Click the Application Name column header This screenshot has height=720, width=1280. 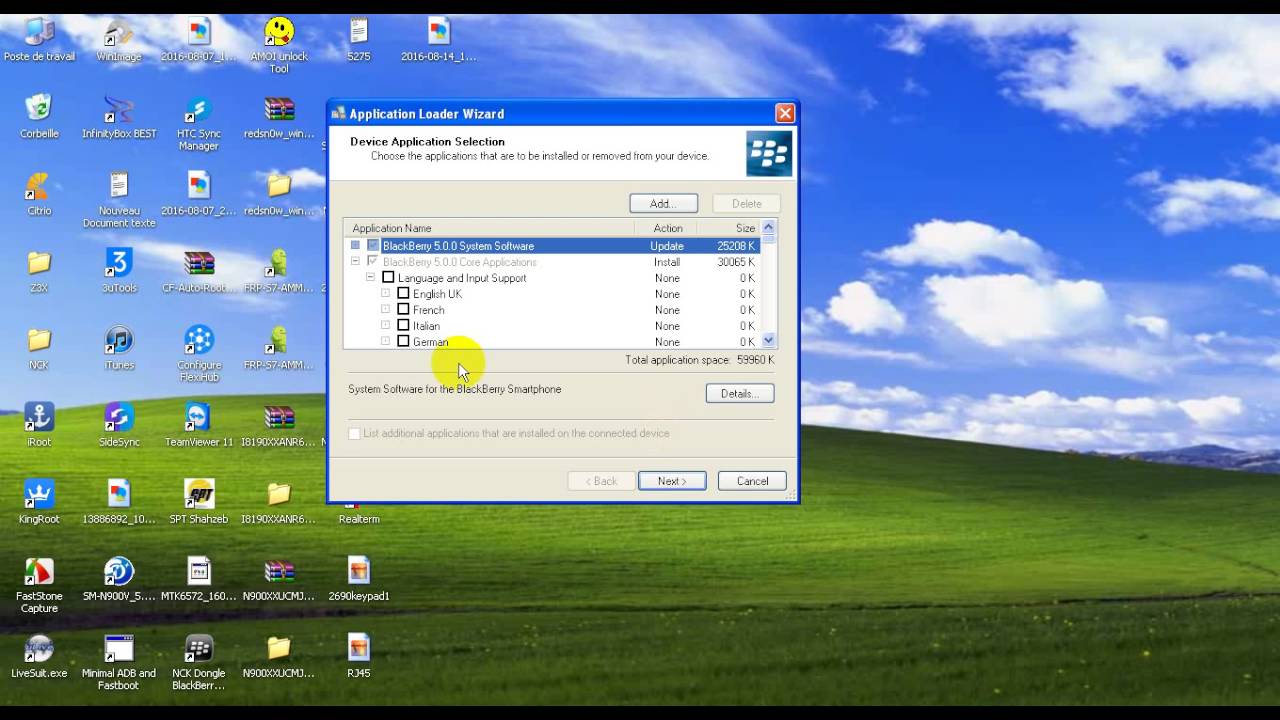489,228
